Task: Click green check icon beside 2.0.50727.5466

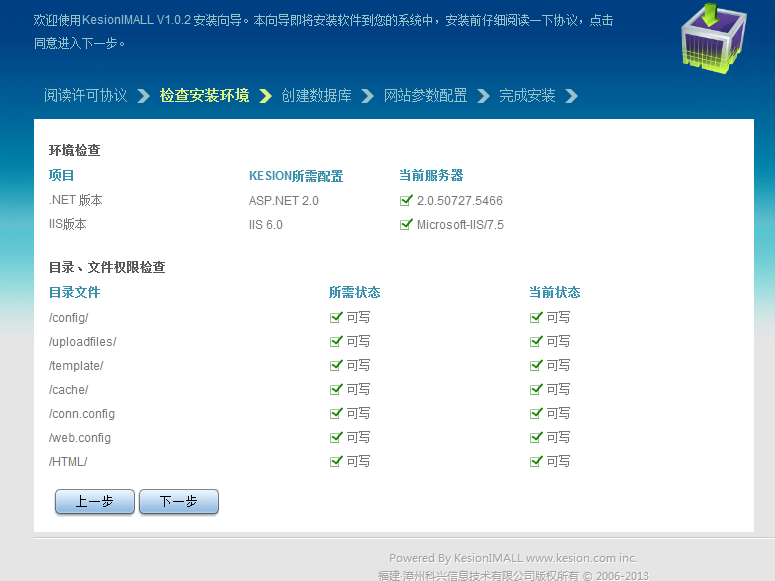Action: coord(406,200)
